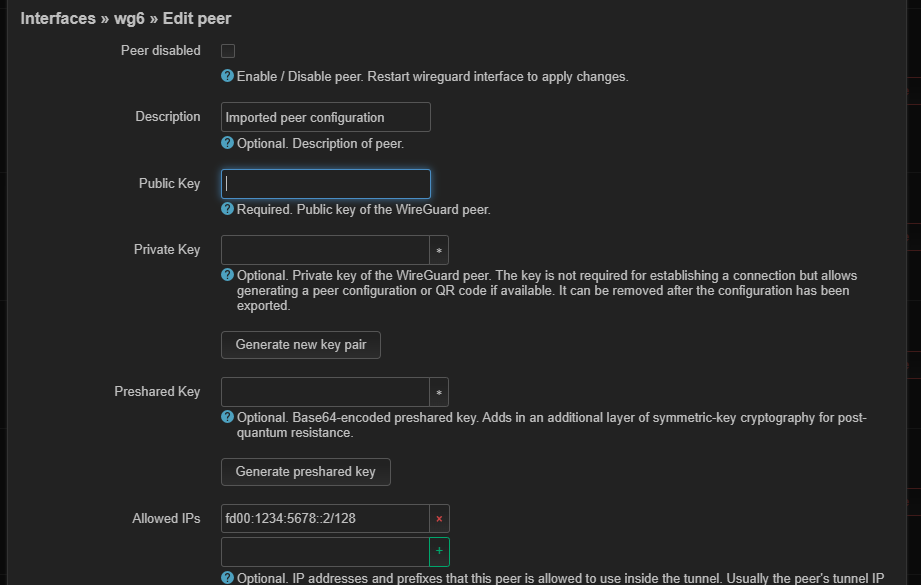
Task: Click the Preshared Key input box
Action: 325,392
